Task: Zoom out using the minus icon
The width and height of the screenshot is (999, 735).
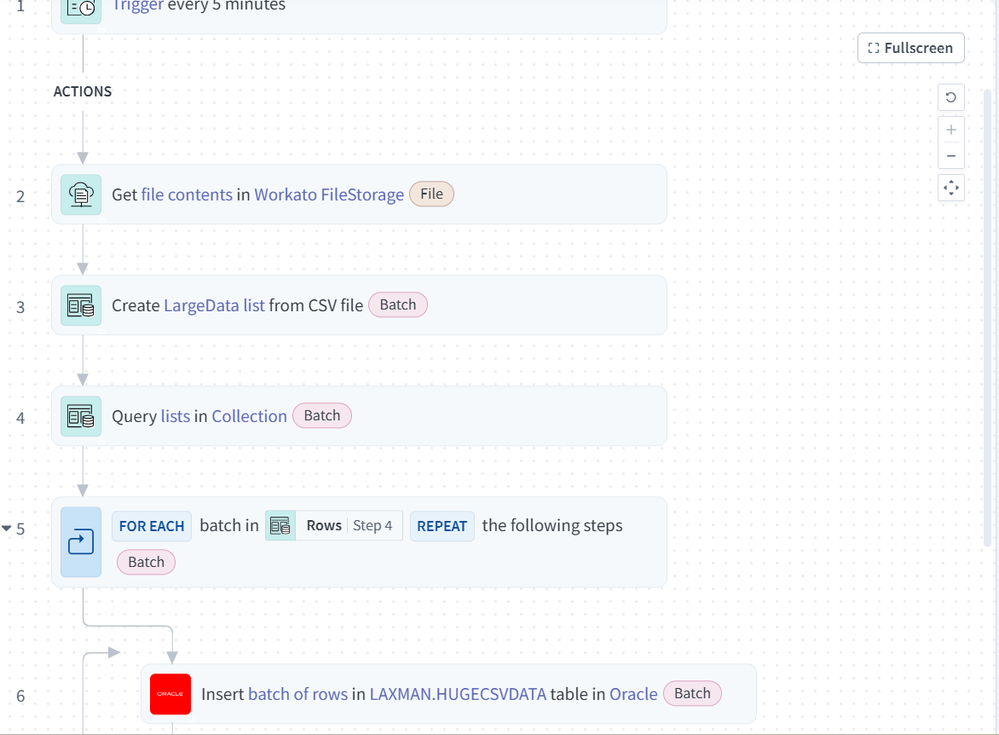Action: 951,156
